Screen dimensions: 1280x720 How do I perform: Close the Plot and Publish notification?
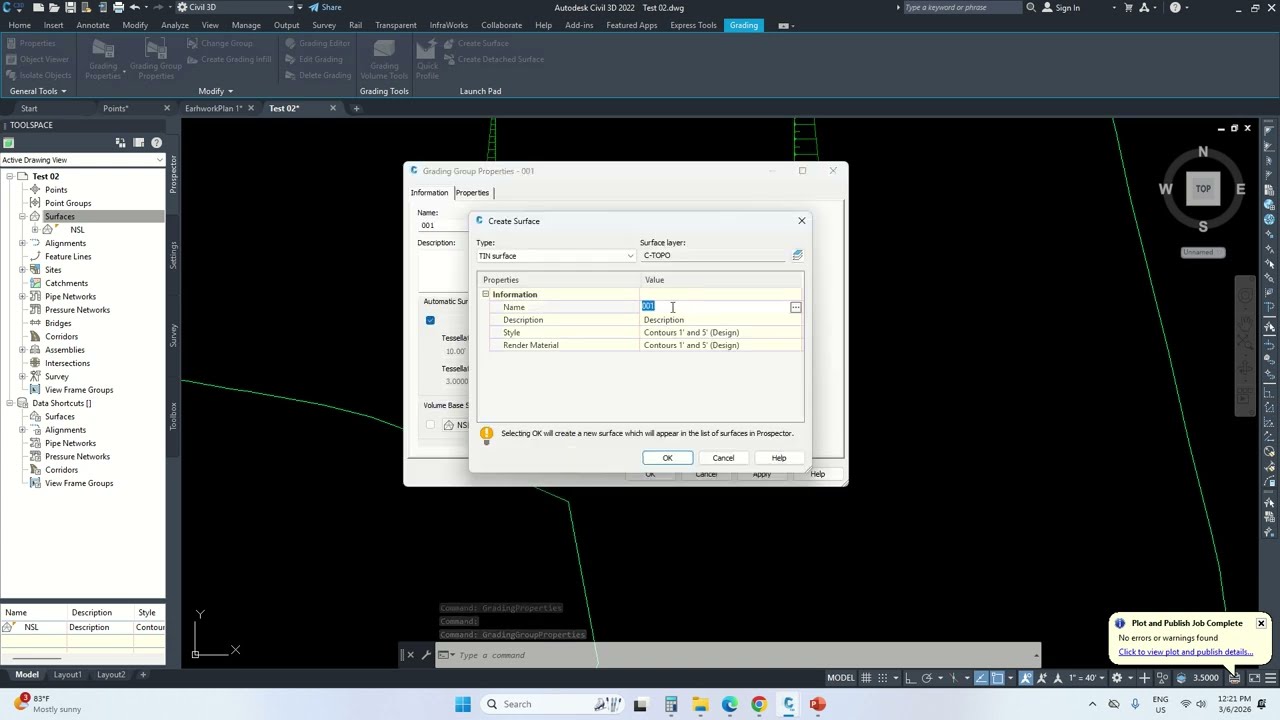point(1261,624)
